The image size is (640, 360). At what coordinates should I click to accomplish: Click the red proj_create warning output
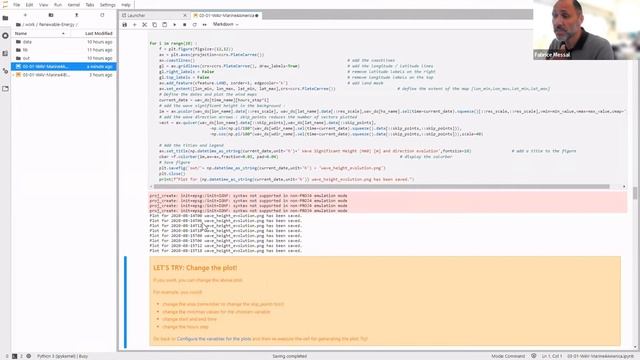(388, 203)
